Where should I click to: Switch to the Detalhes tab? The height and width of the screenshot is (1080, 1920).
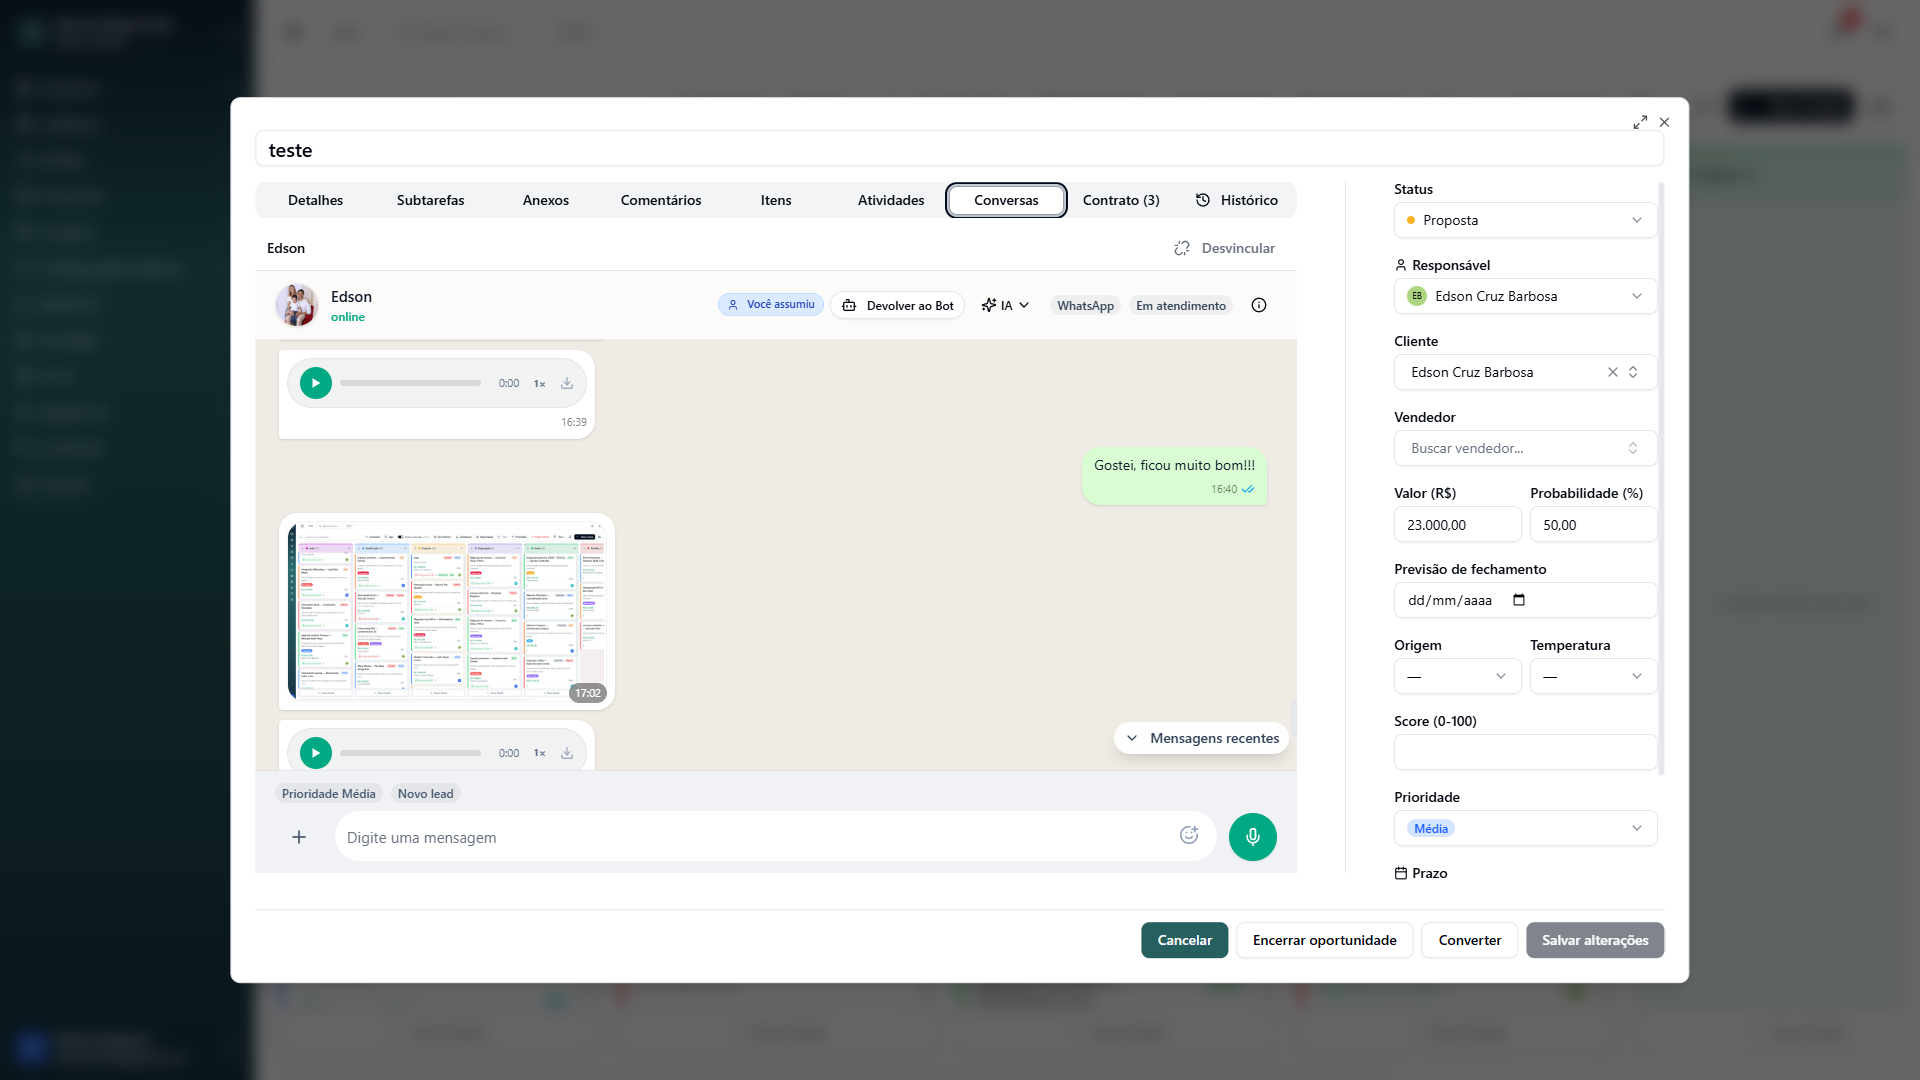[x=315, y=200]
